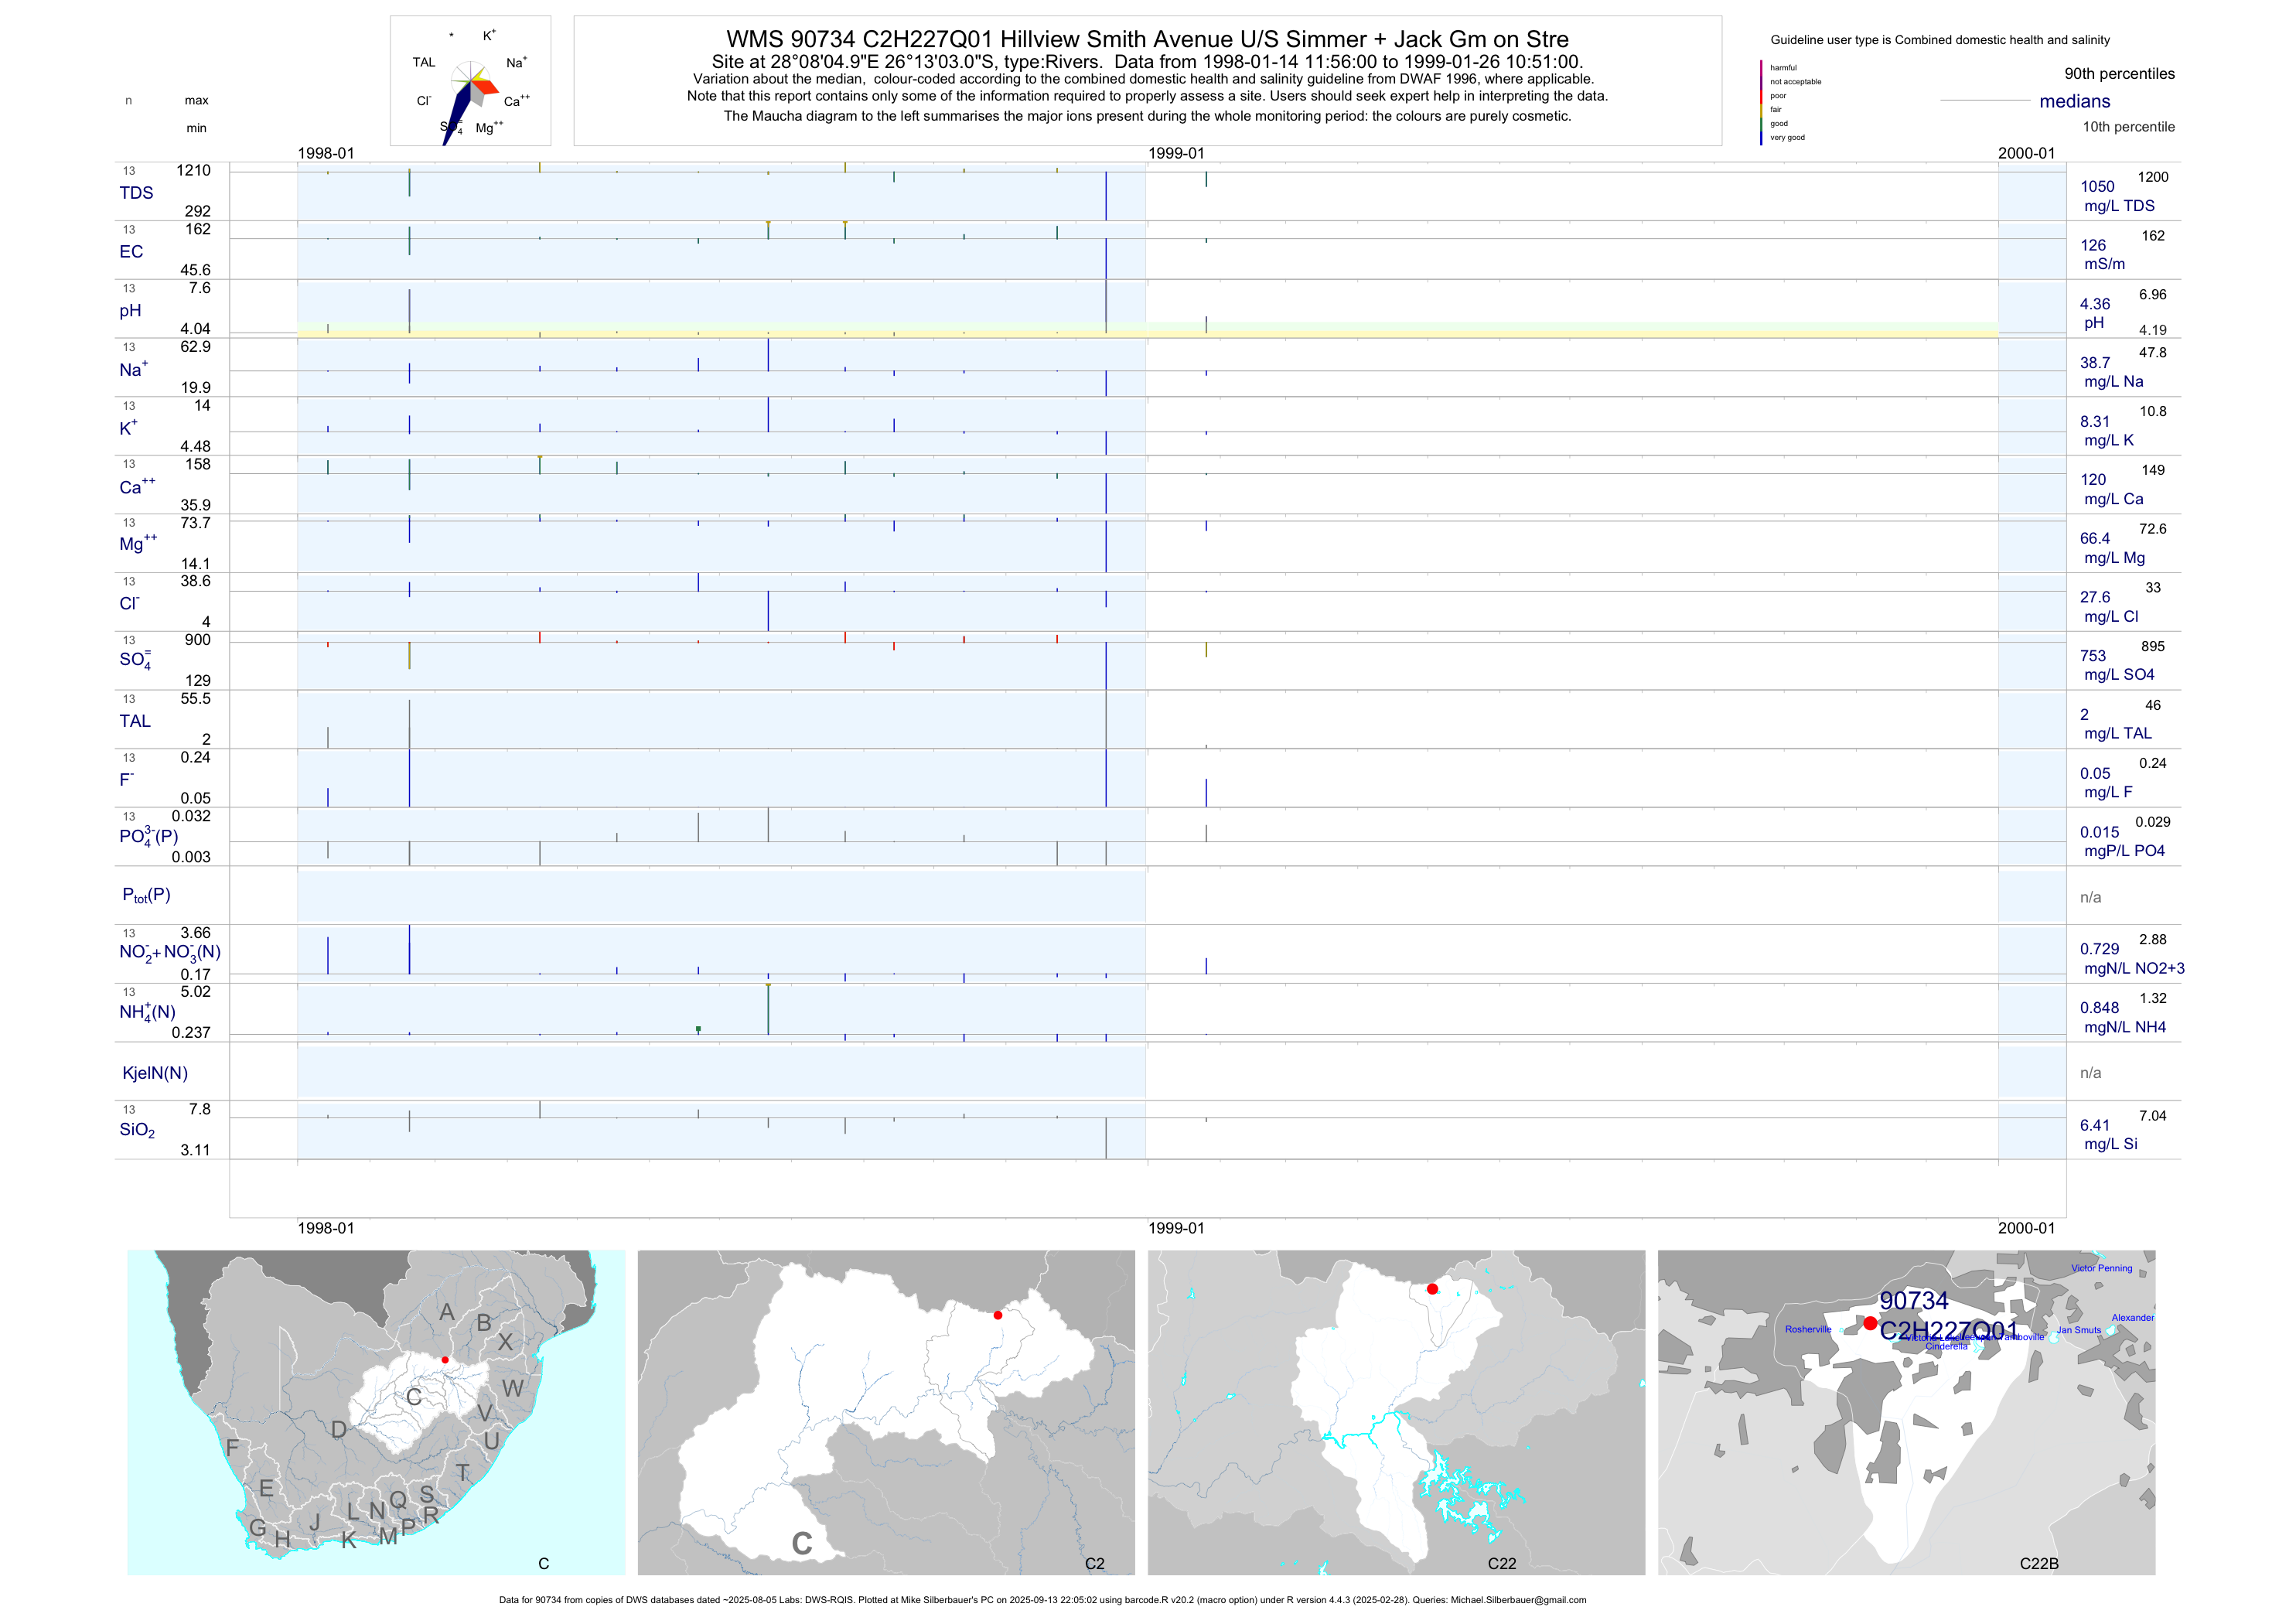Click the Michael.Silberbauer email address in footer
Screen dimensions: 2296x1624
[x=1518, y=1600]
